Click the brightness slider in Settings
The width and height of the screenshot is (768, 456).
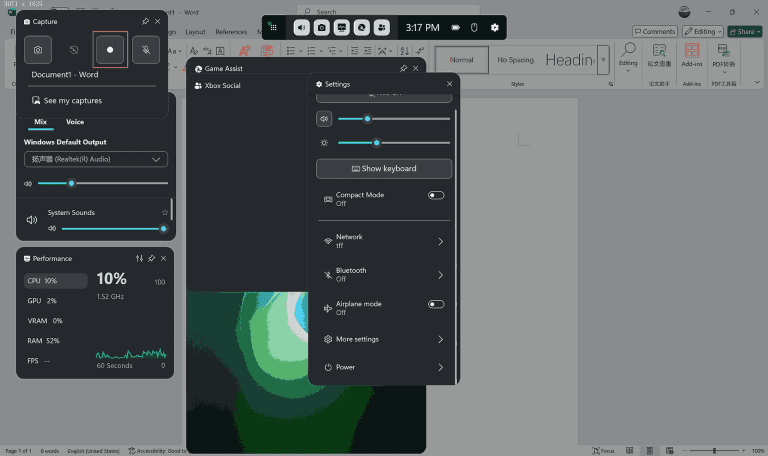393,143
